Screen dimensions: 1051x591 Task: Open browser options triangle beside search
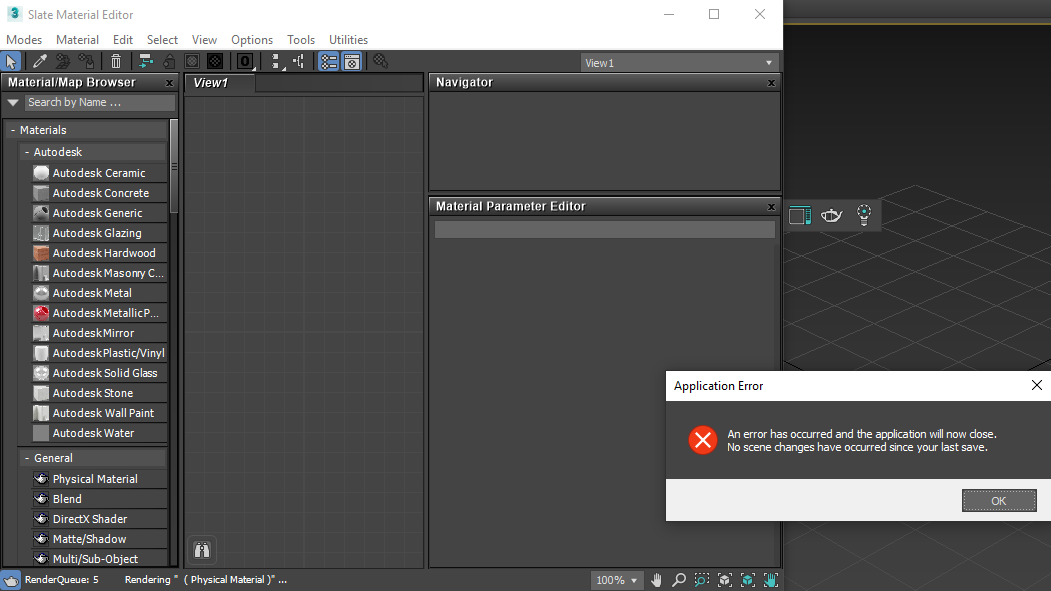[13, 103]
